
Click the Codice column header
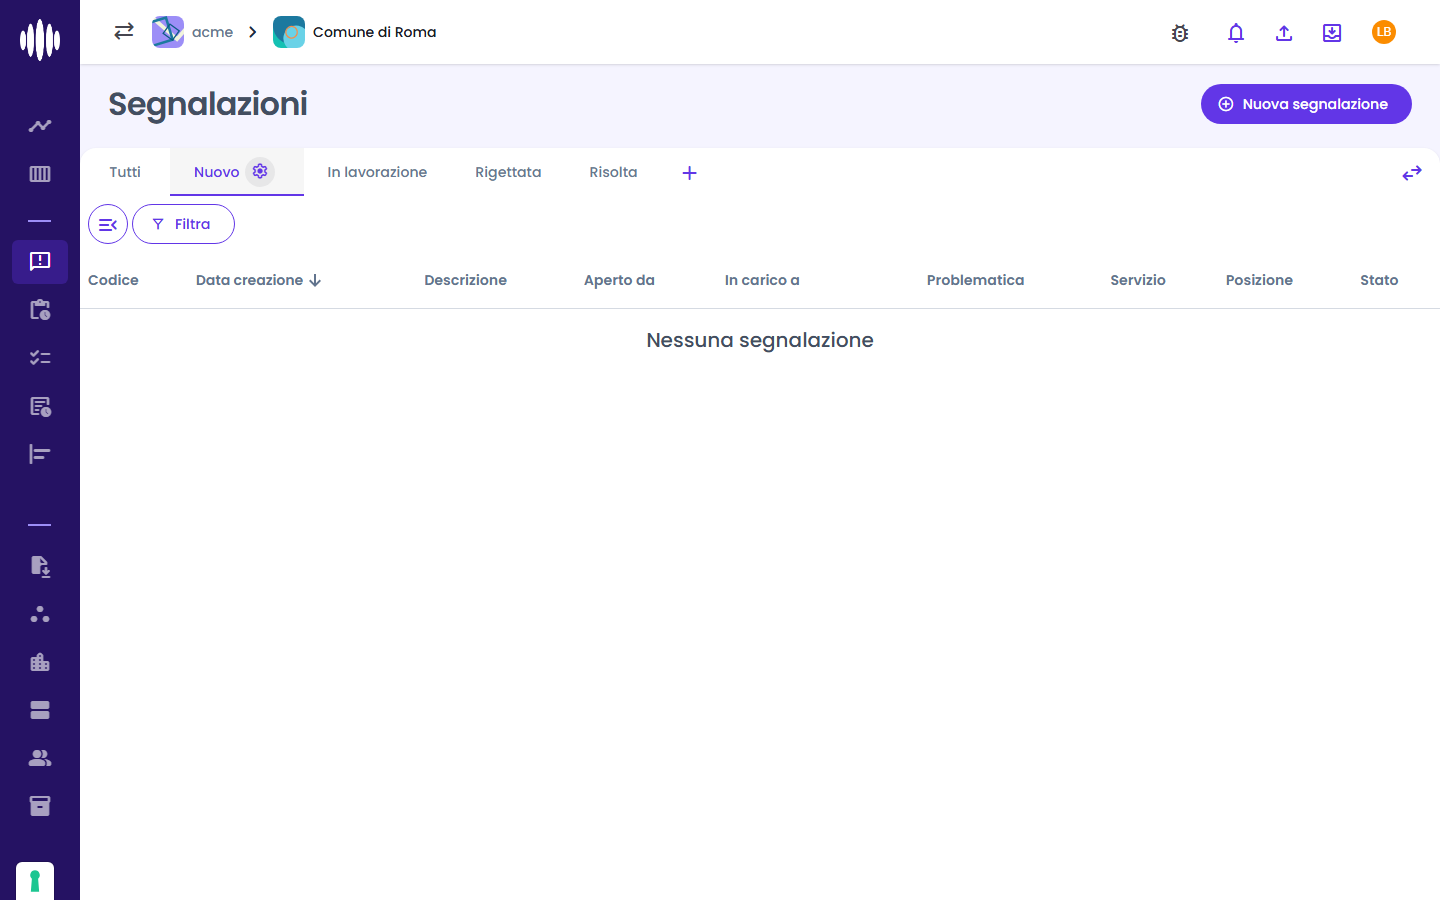click(x=113, y=280)
